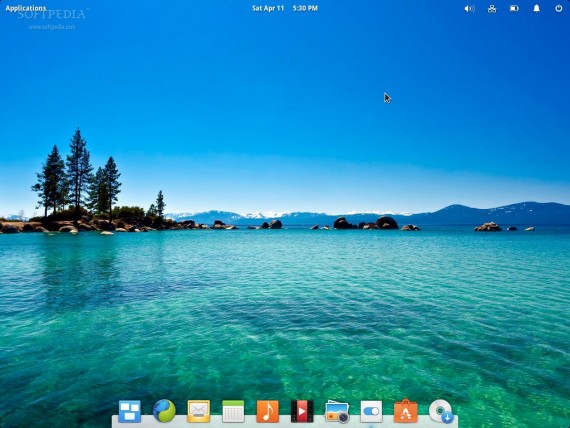
Task: Open the Calendar app in the dock
Action: coord(233,411)
